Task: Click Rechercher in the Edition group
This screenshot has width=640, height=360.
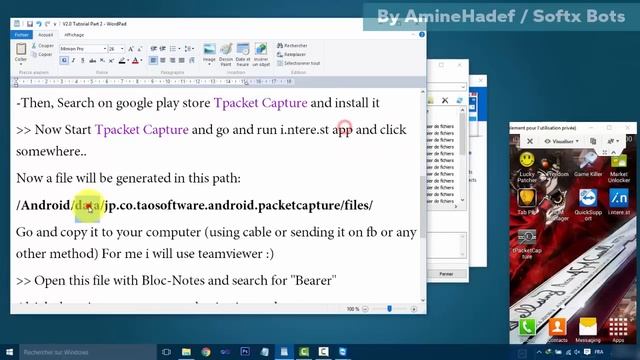Action: (x=292, y=46)
